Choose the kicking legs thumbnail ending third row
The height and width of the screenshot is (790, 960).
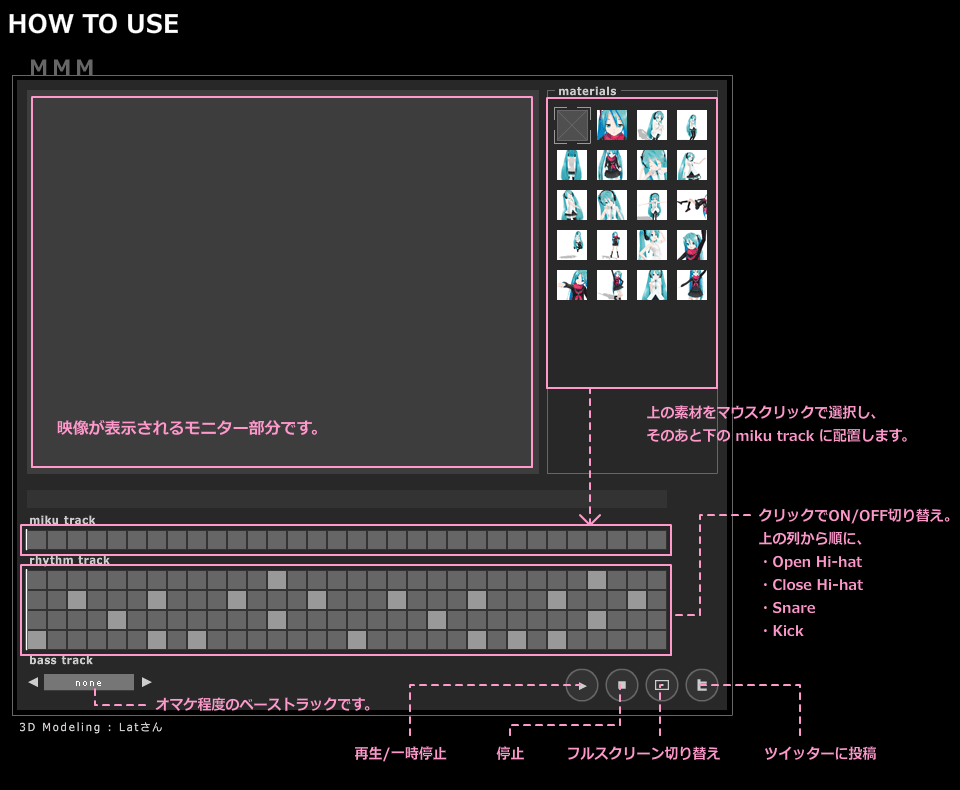point(692,205)
